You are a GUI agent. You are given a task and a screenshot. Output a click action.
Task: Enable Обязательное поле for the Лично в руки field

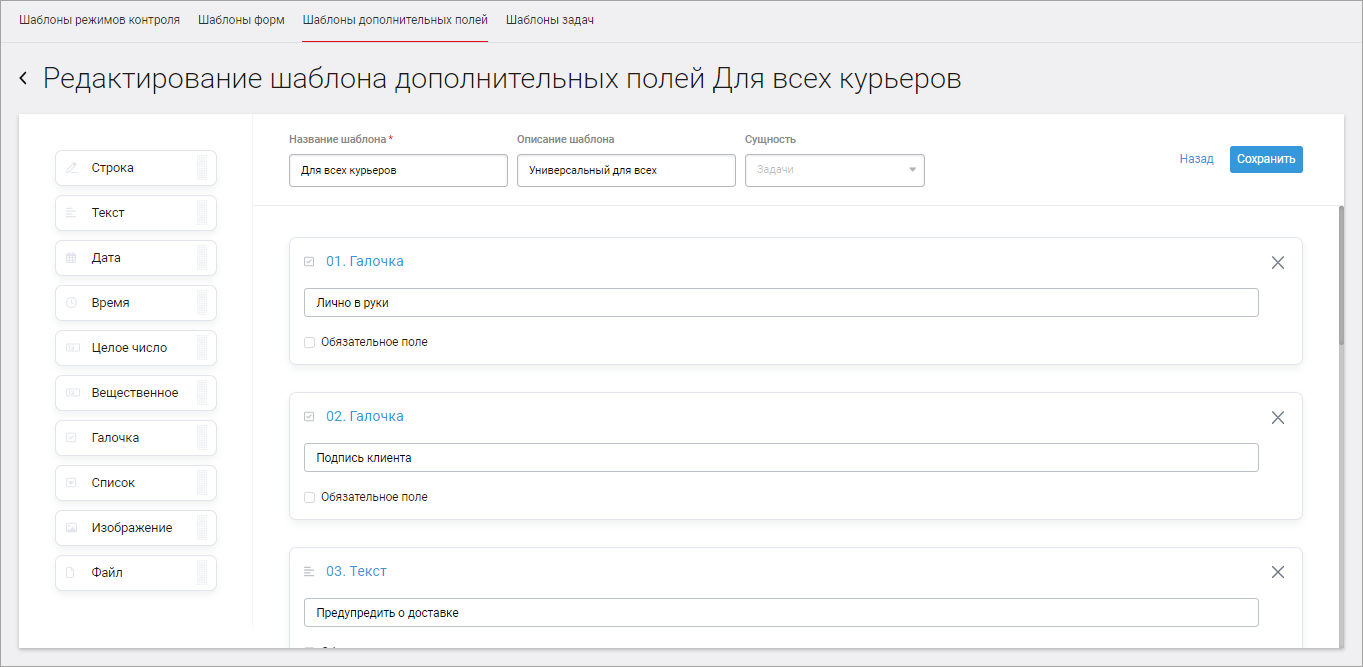309,342
